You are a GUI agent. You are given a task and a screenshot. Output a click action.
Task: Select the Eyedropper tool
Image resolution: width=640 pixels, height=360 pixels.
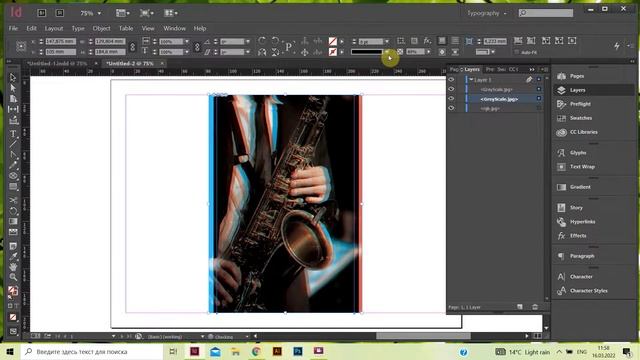13,256
